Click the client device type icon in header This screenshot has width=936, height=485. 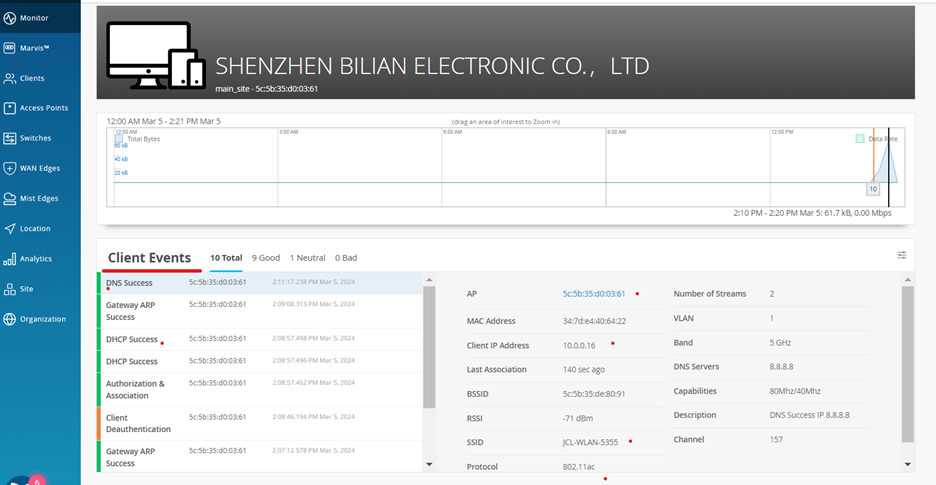pos(156,56)
